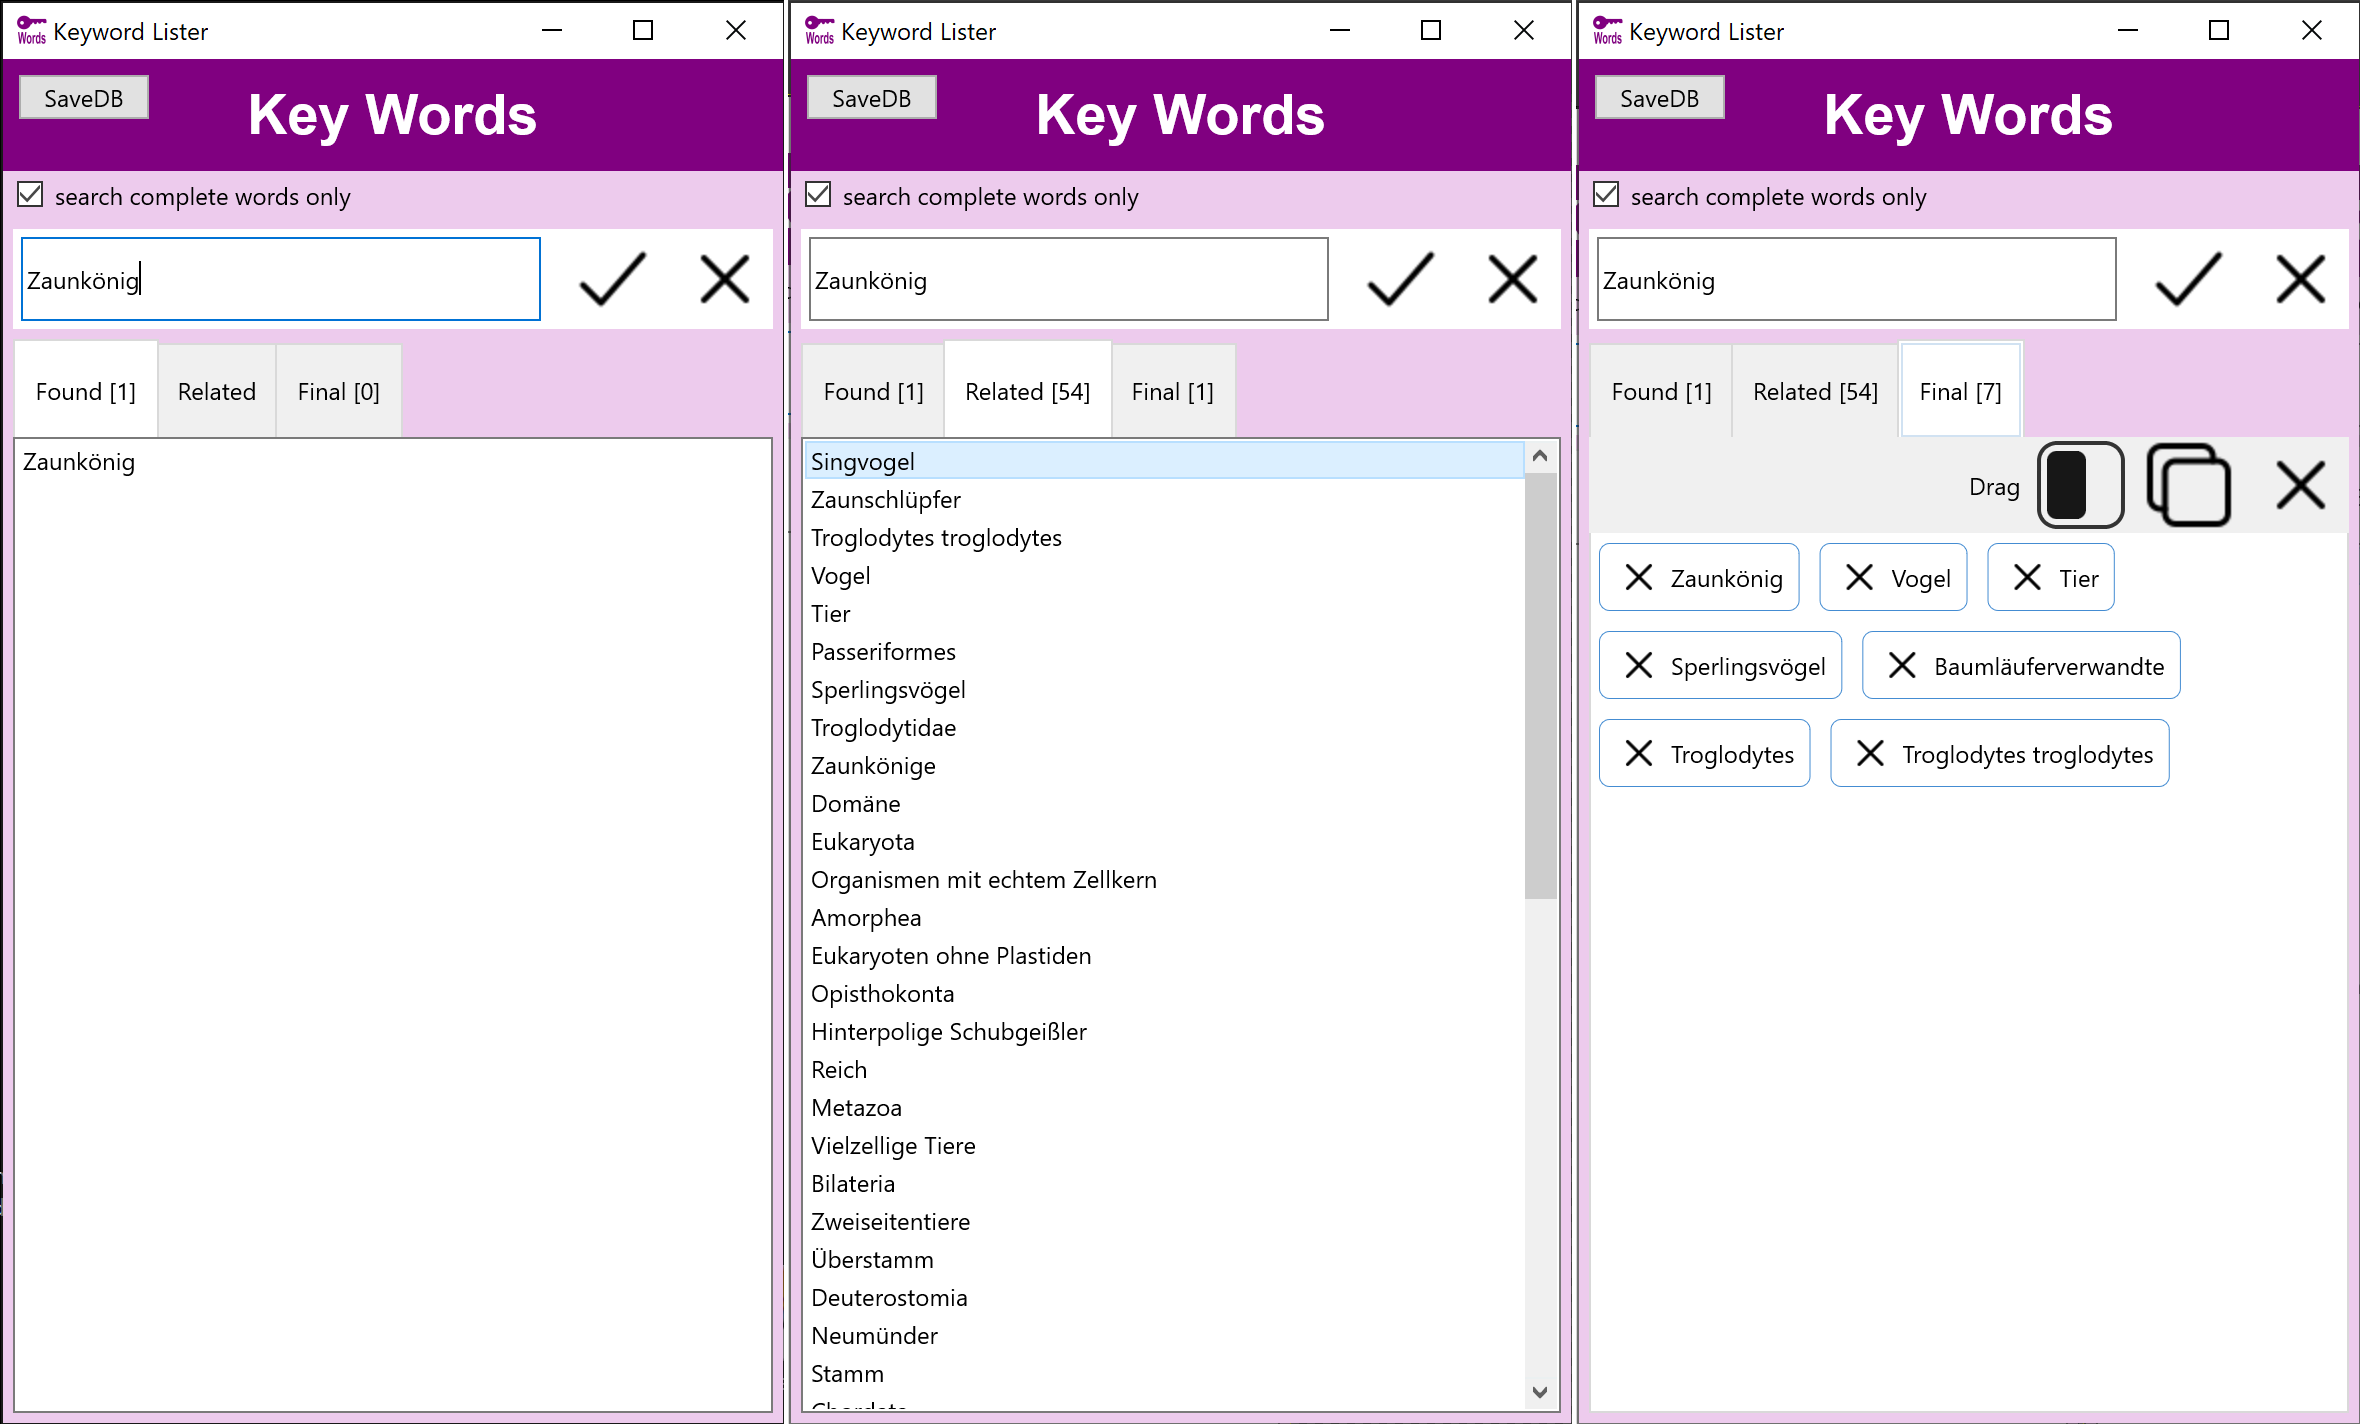This screenshot has height=1424, width=2360.
Task: Switch to Final [1] tab in middle window
Action: click(x=1172, y=392)
